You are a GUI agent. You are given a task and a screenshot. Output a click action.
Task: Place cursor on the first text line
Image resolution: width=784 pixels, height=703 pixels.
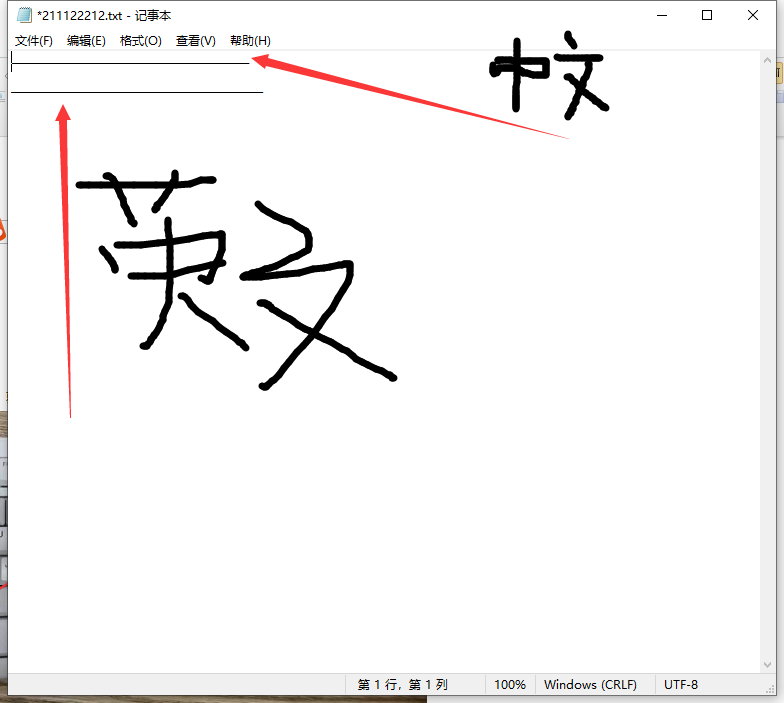coord(130,61)
